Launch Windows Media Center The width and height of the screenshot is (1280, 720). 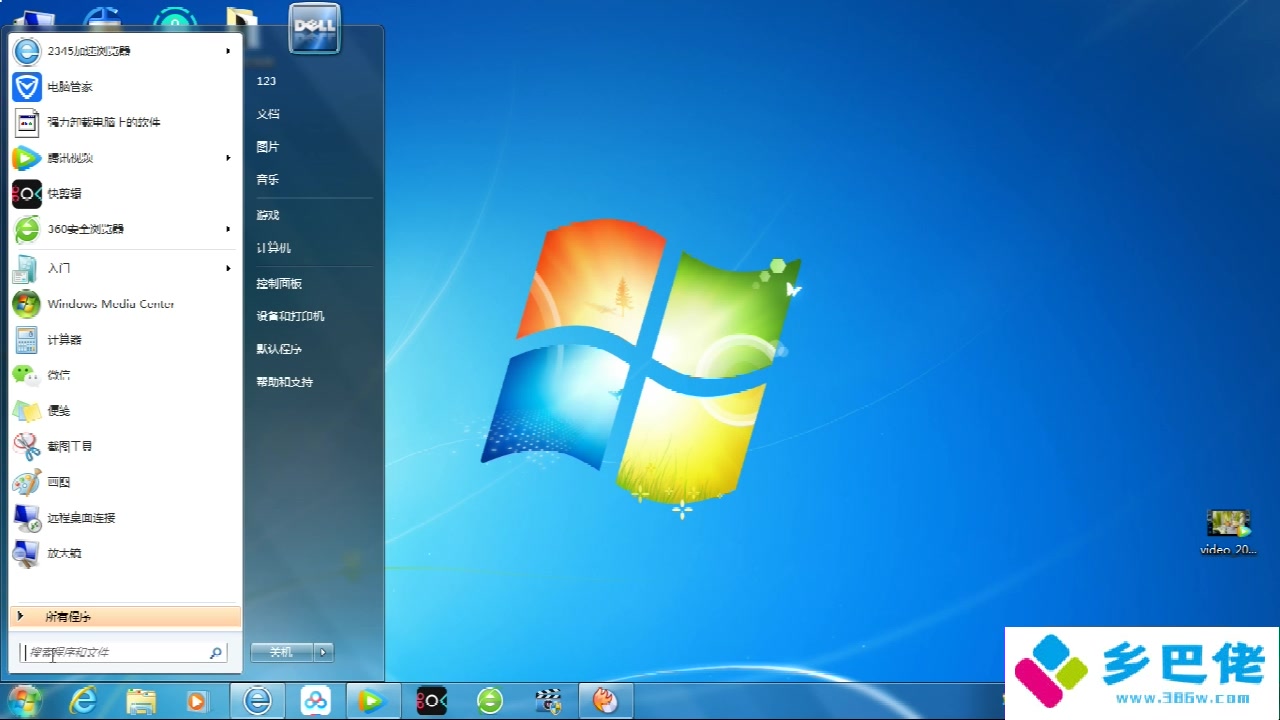click(125, 304)
